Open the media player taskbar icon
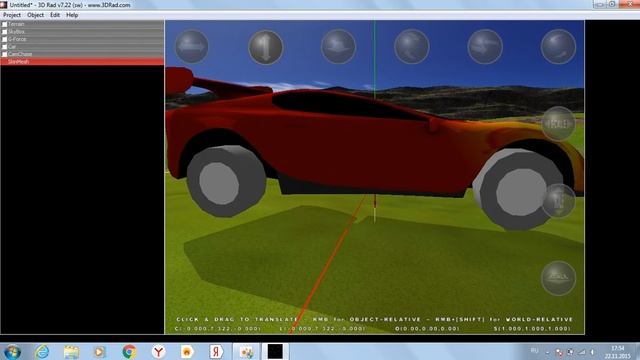Screen dimensions: 640x360 [x=100, y=351]
